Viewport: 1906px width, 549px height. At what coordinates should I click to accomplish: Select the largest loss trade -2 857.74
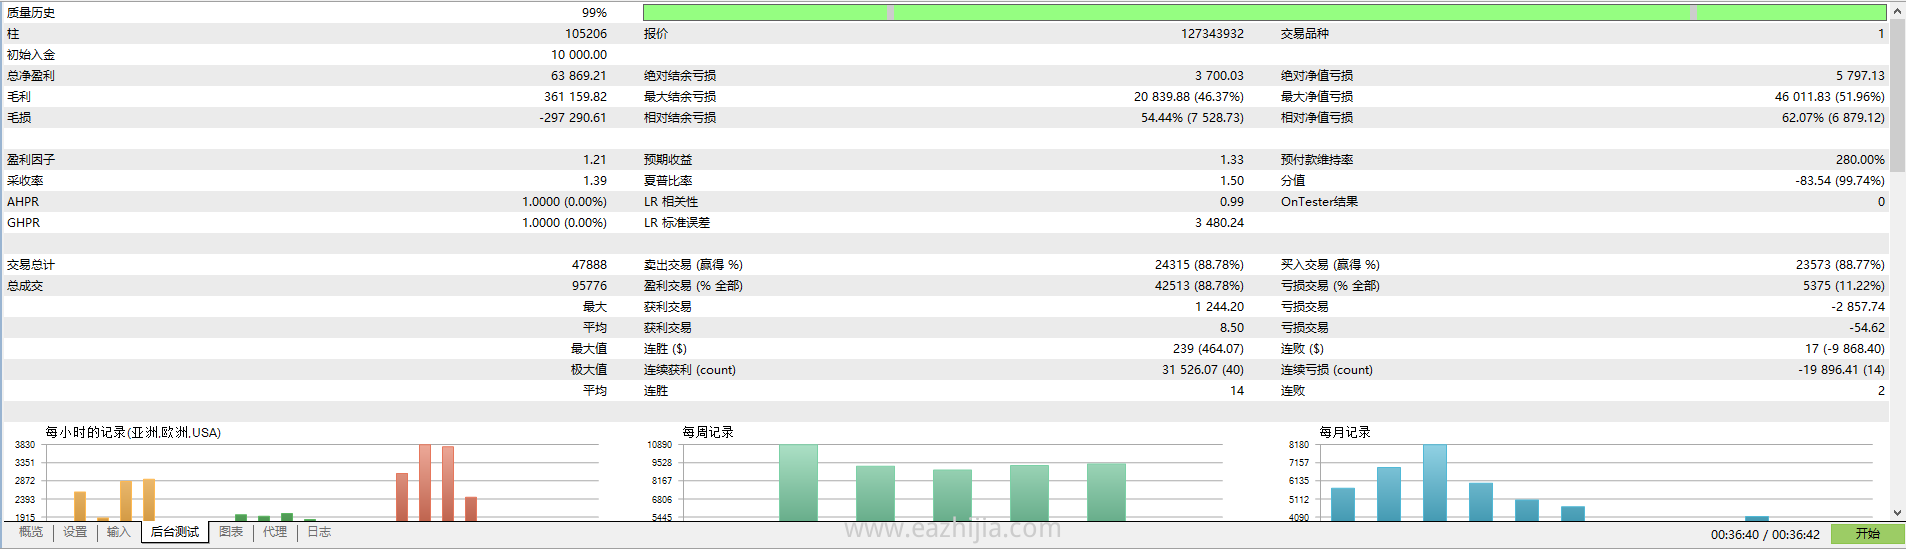1858,307
